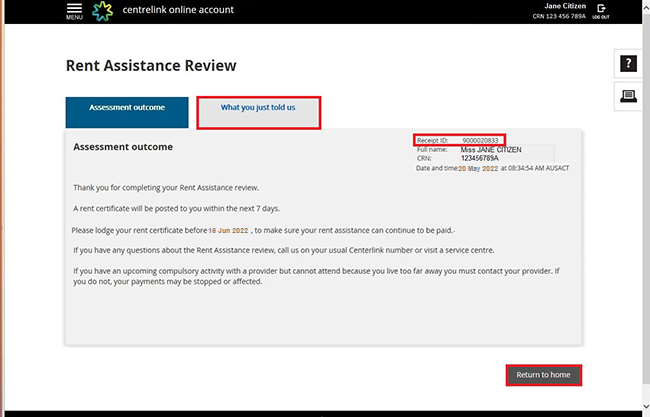650x417 pixels.
Task: Click 'Thank you for completing' sentence
Action: 166,188
